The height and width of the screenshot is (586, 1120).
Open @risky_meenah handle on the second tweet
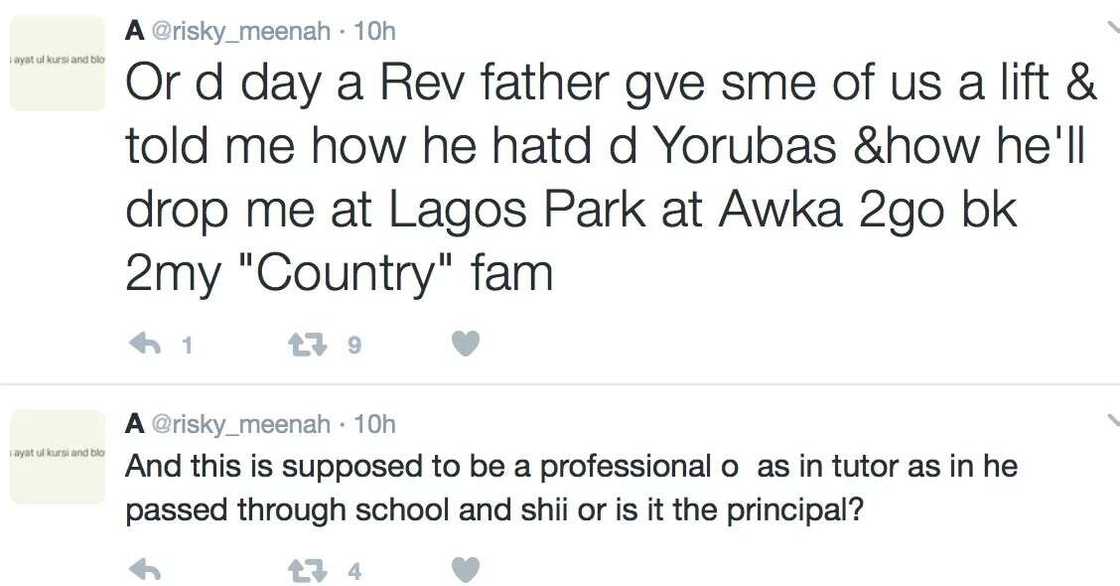tap(240, 425)
